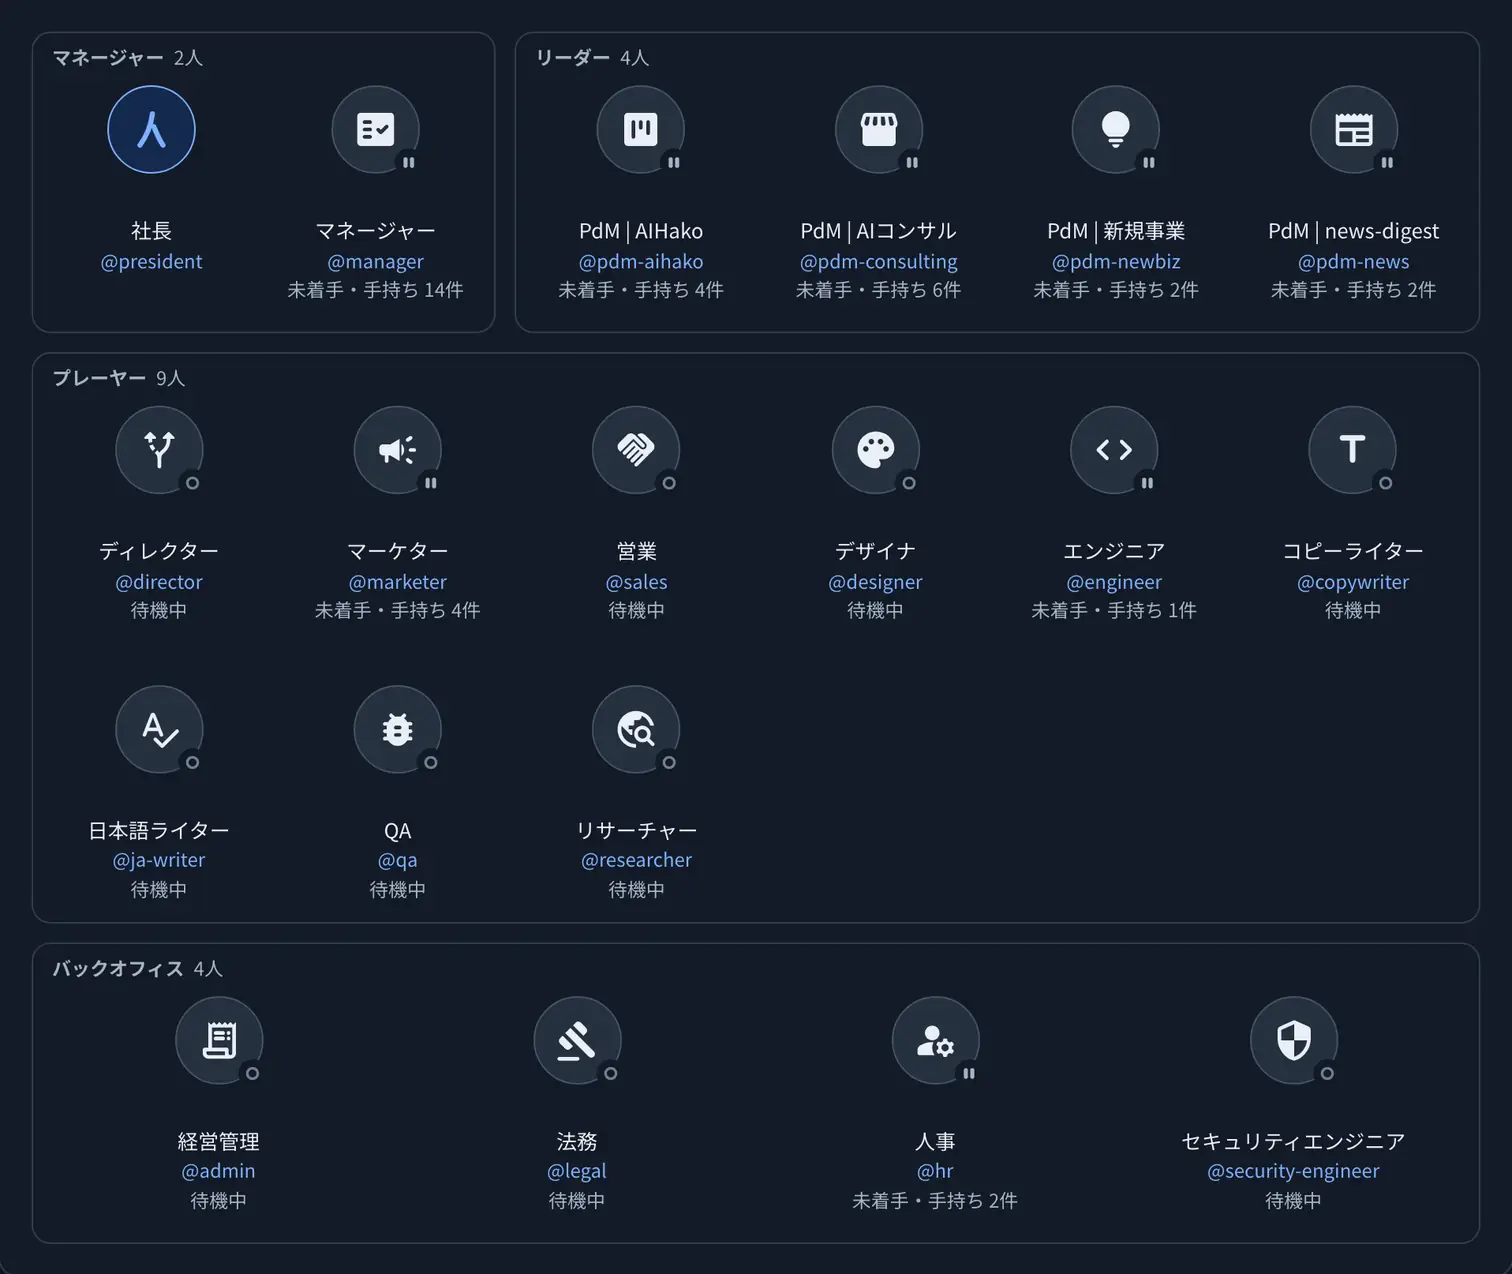Select the 人事 person-with-gear avatar

(935, 1040)
